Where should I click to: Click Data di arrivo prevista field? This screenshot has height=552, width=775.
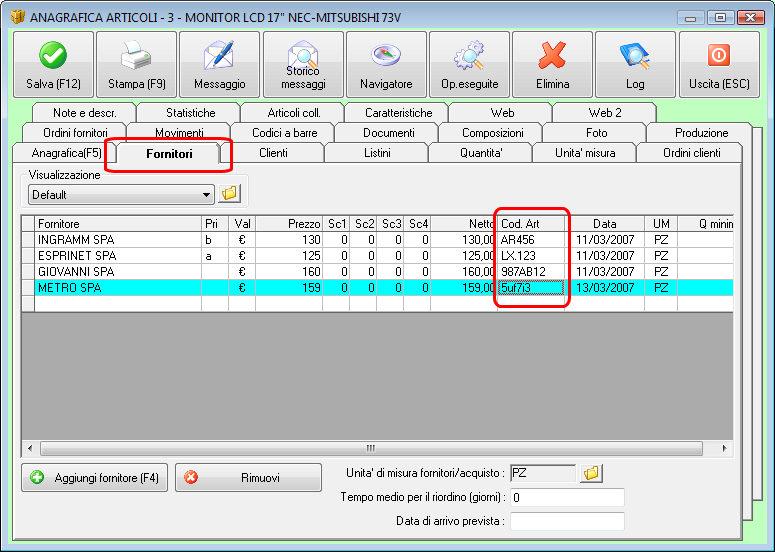(x=567, y=521)
